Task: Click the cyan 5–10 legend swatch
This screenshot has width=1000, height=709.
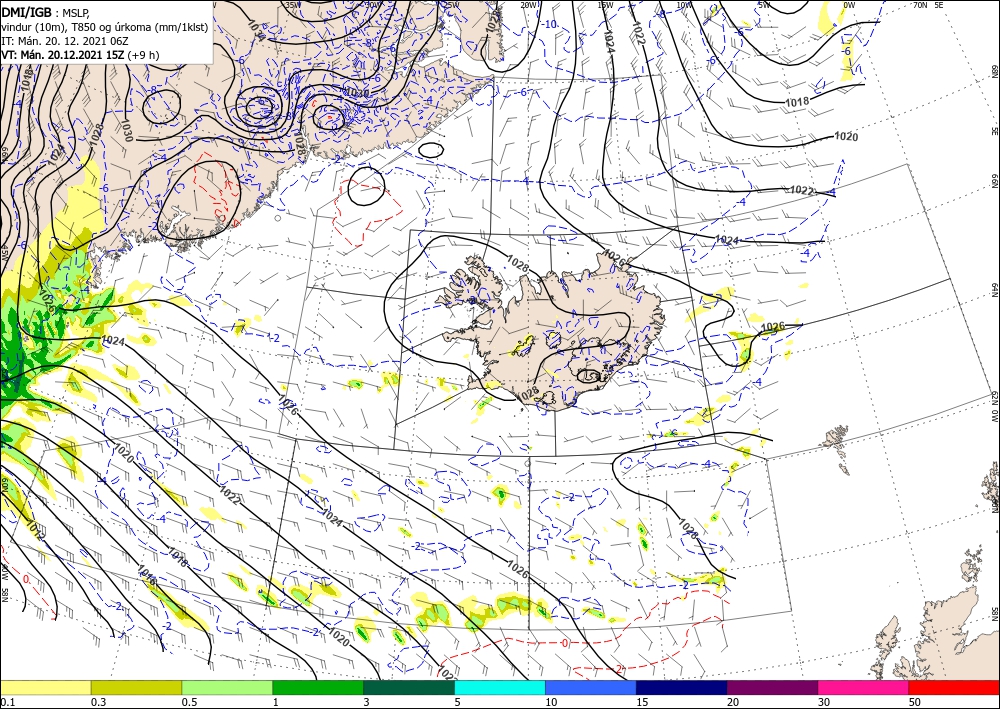Action: click(500, 687)
